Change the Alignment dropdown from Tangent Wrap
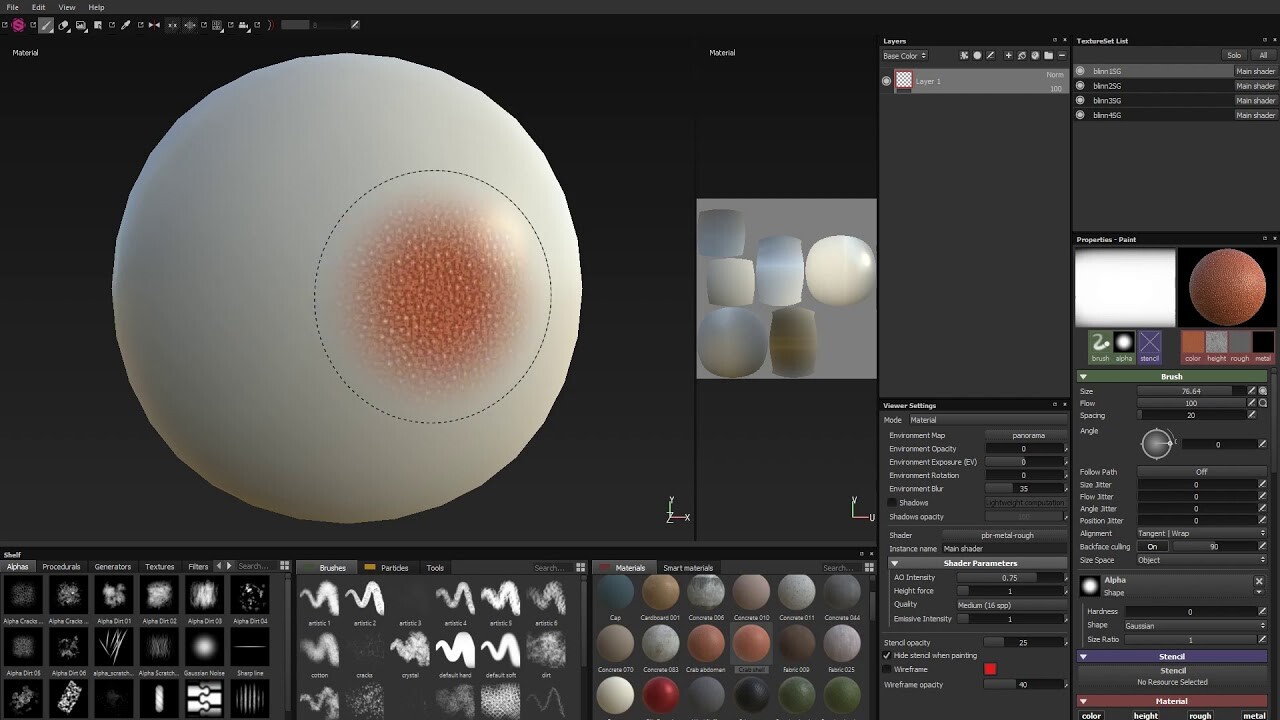The image size is (1280, 720). click(x=1200, y=533)
